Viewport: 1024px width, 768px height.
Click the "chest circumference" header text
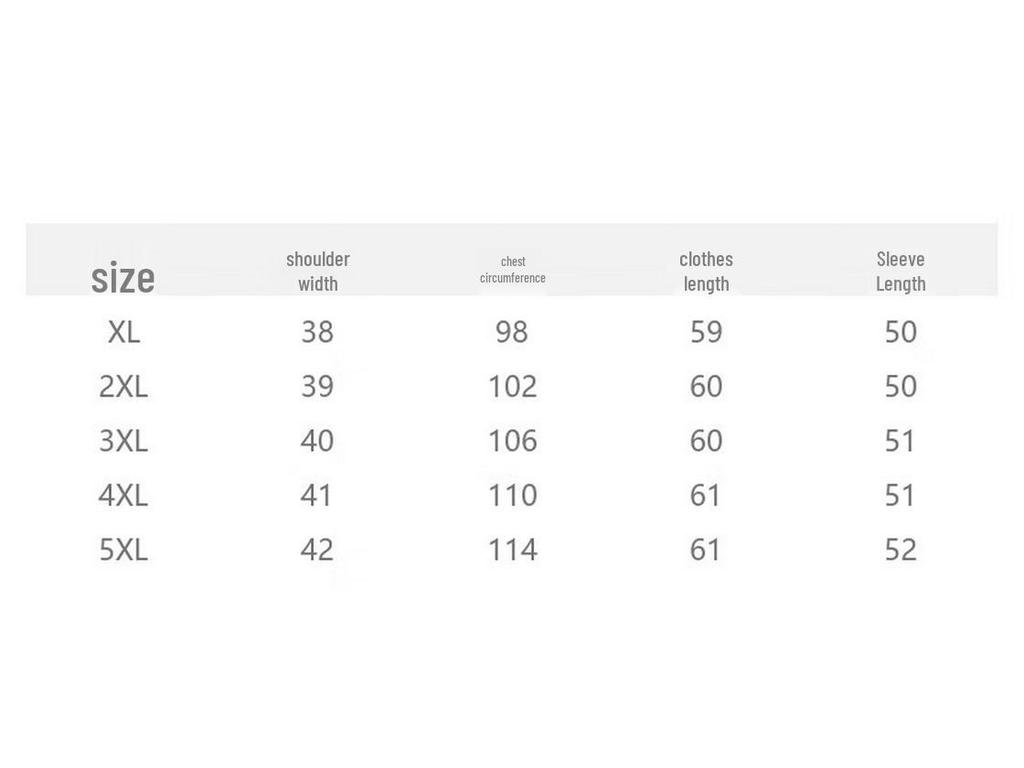point(513,270)
